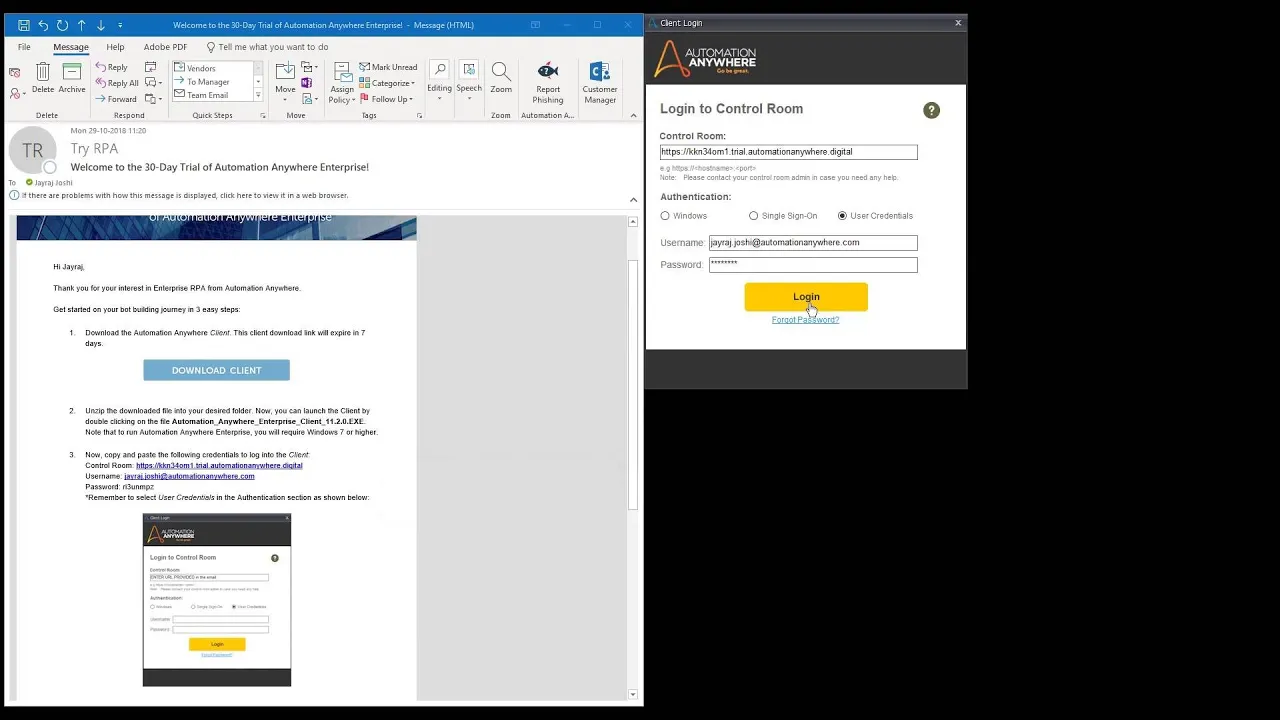Mark the message as unread
1280x720 pixels.
tap(388, 67)
